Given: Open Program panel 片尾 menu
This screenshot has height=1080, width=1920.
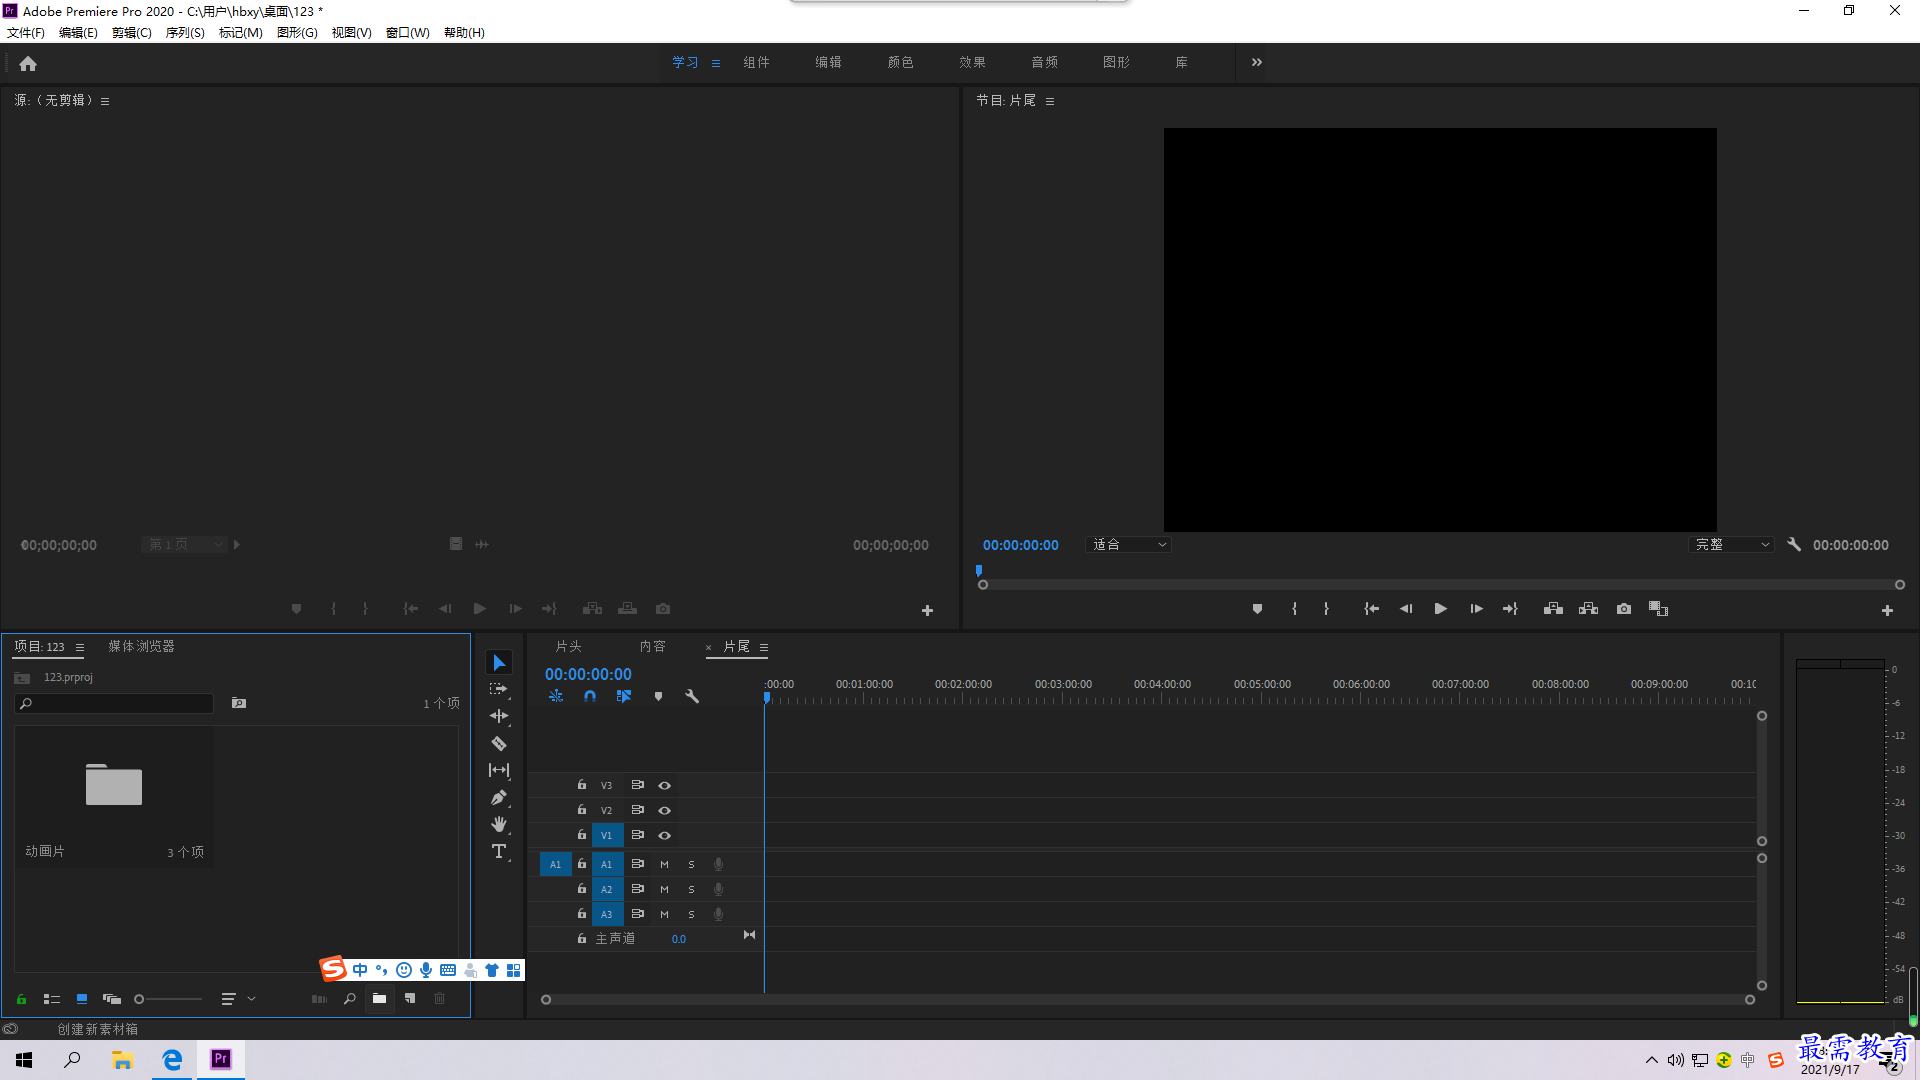Looking at the screenshot, I should tap(1050, 101).
